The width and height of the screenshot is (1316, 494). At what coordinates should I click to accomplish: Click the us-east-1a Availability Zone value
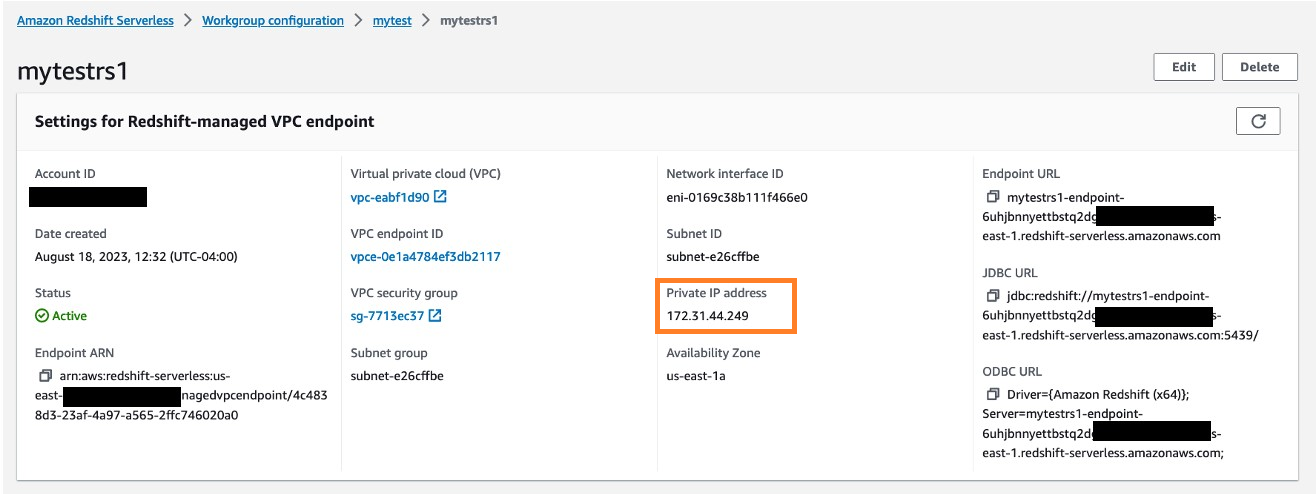tap(697, 376)
